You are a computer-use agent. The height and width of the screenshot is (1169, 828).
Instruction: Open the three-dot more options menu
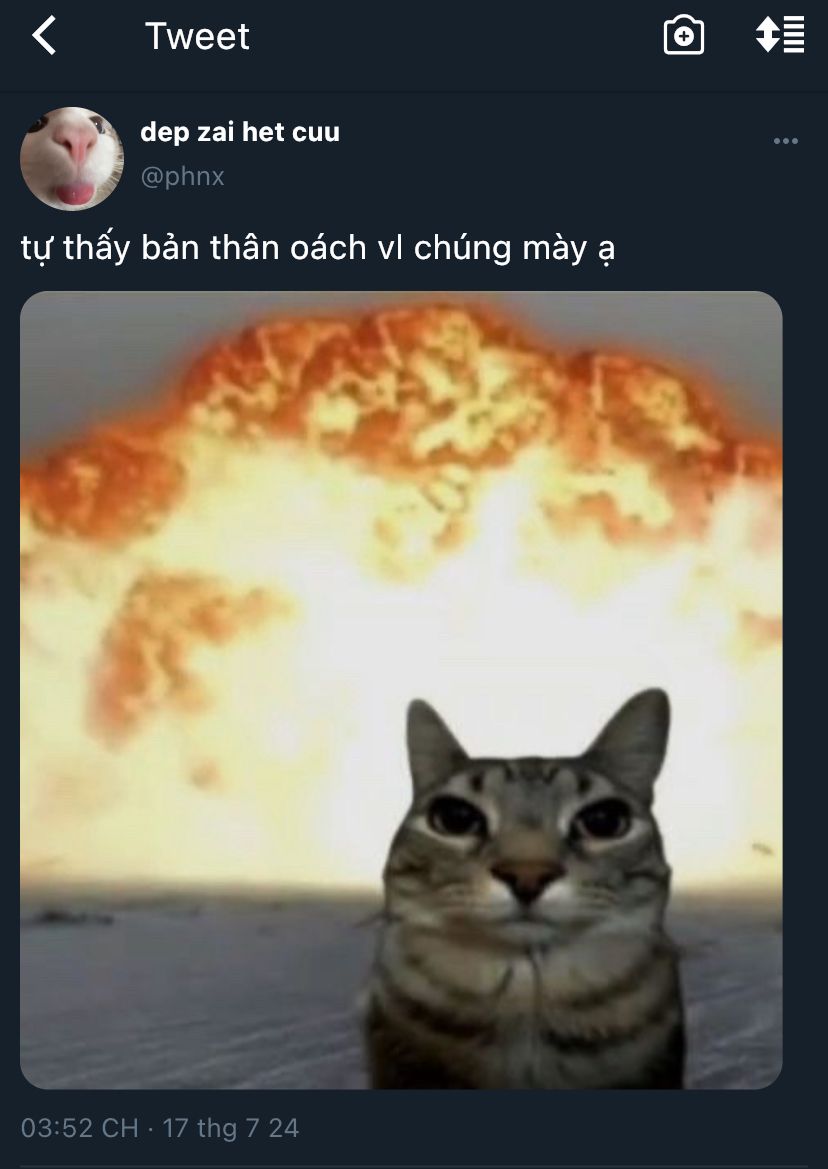786,141
